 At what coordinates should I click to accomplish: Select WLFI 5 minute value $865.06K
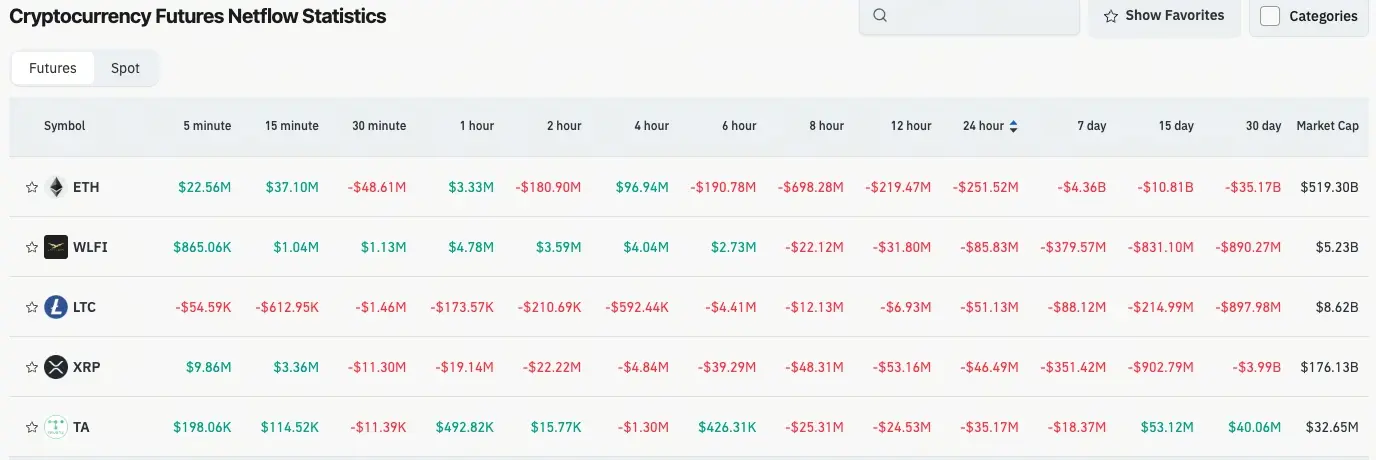pyautogui.click(x=202, y=247)
